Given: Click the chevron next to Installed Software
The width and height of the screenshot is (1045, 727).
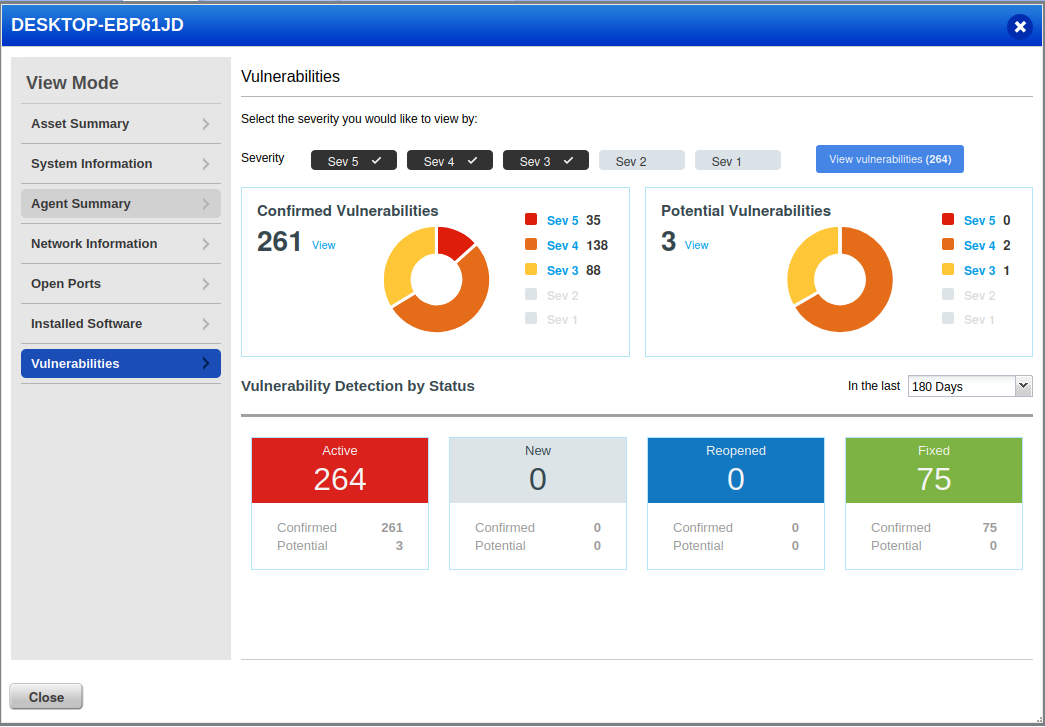Looking at the screenshot, I should 206,324.
